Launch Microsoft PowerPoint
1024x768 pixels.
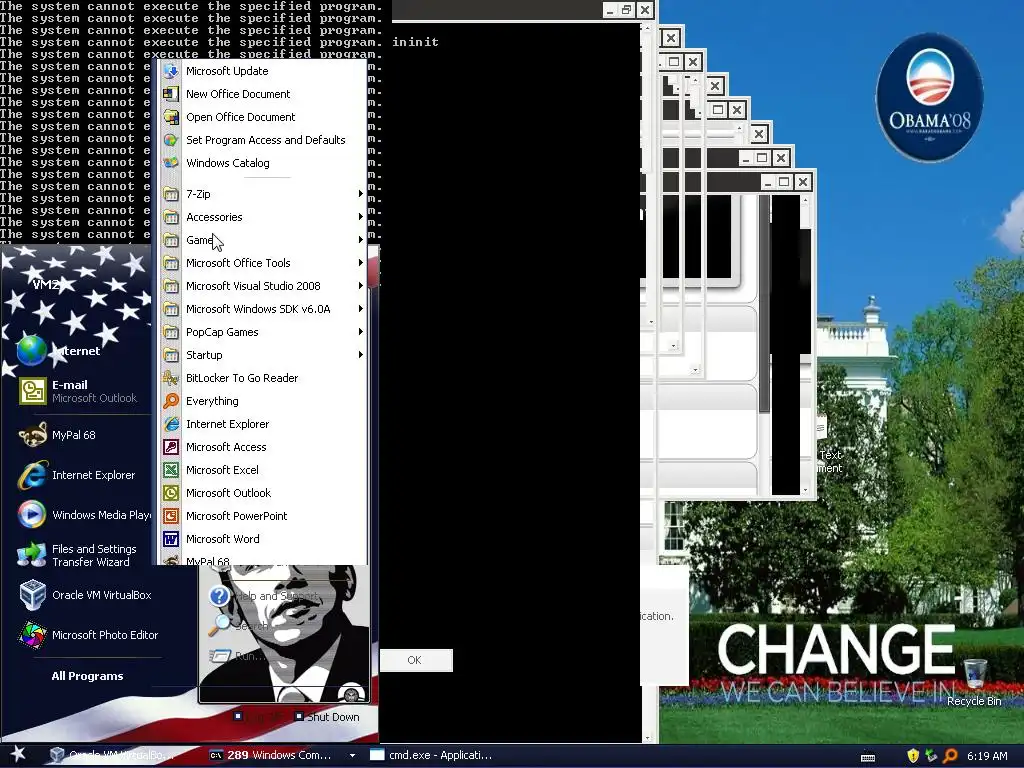236,516
